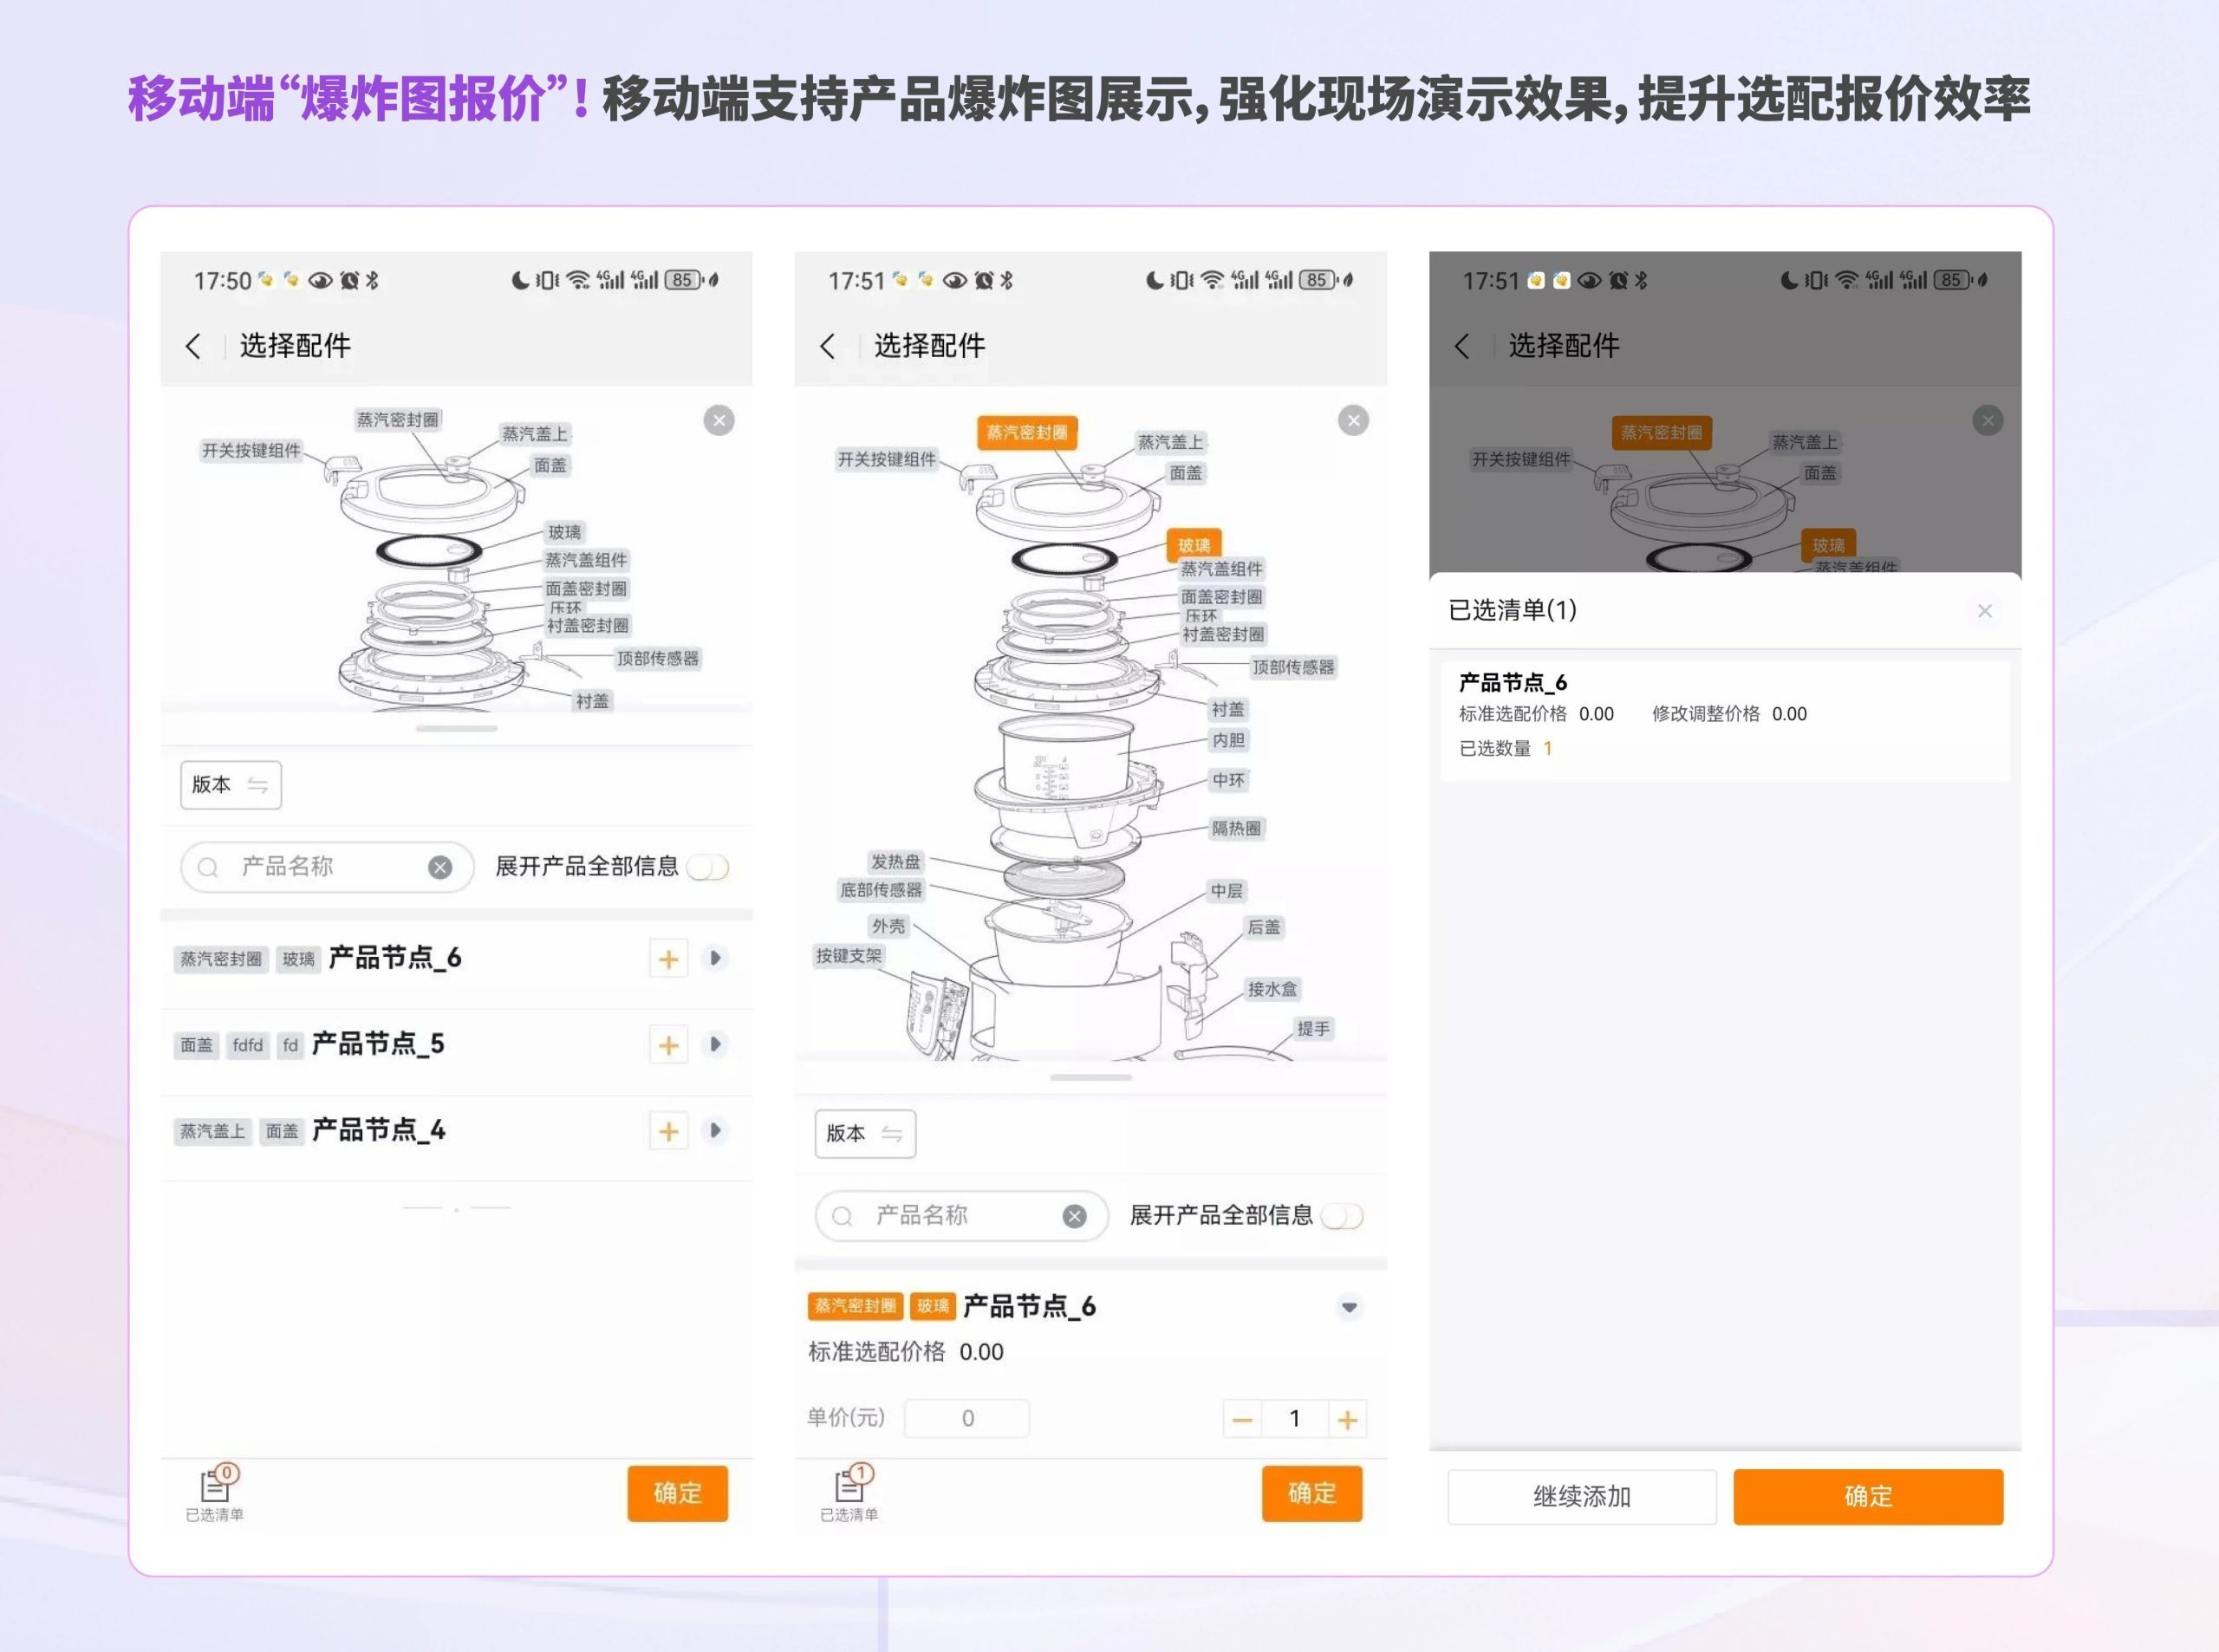The image size is (2219, 1652).
Task: Clear 产品名称 search field in first screen
Action: 440,867
